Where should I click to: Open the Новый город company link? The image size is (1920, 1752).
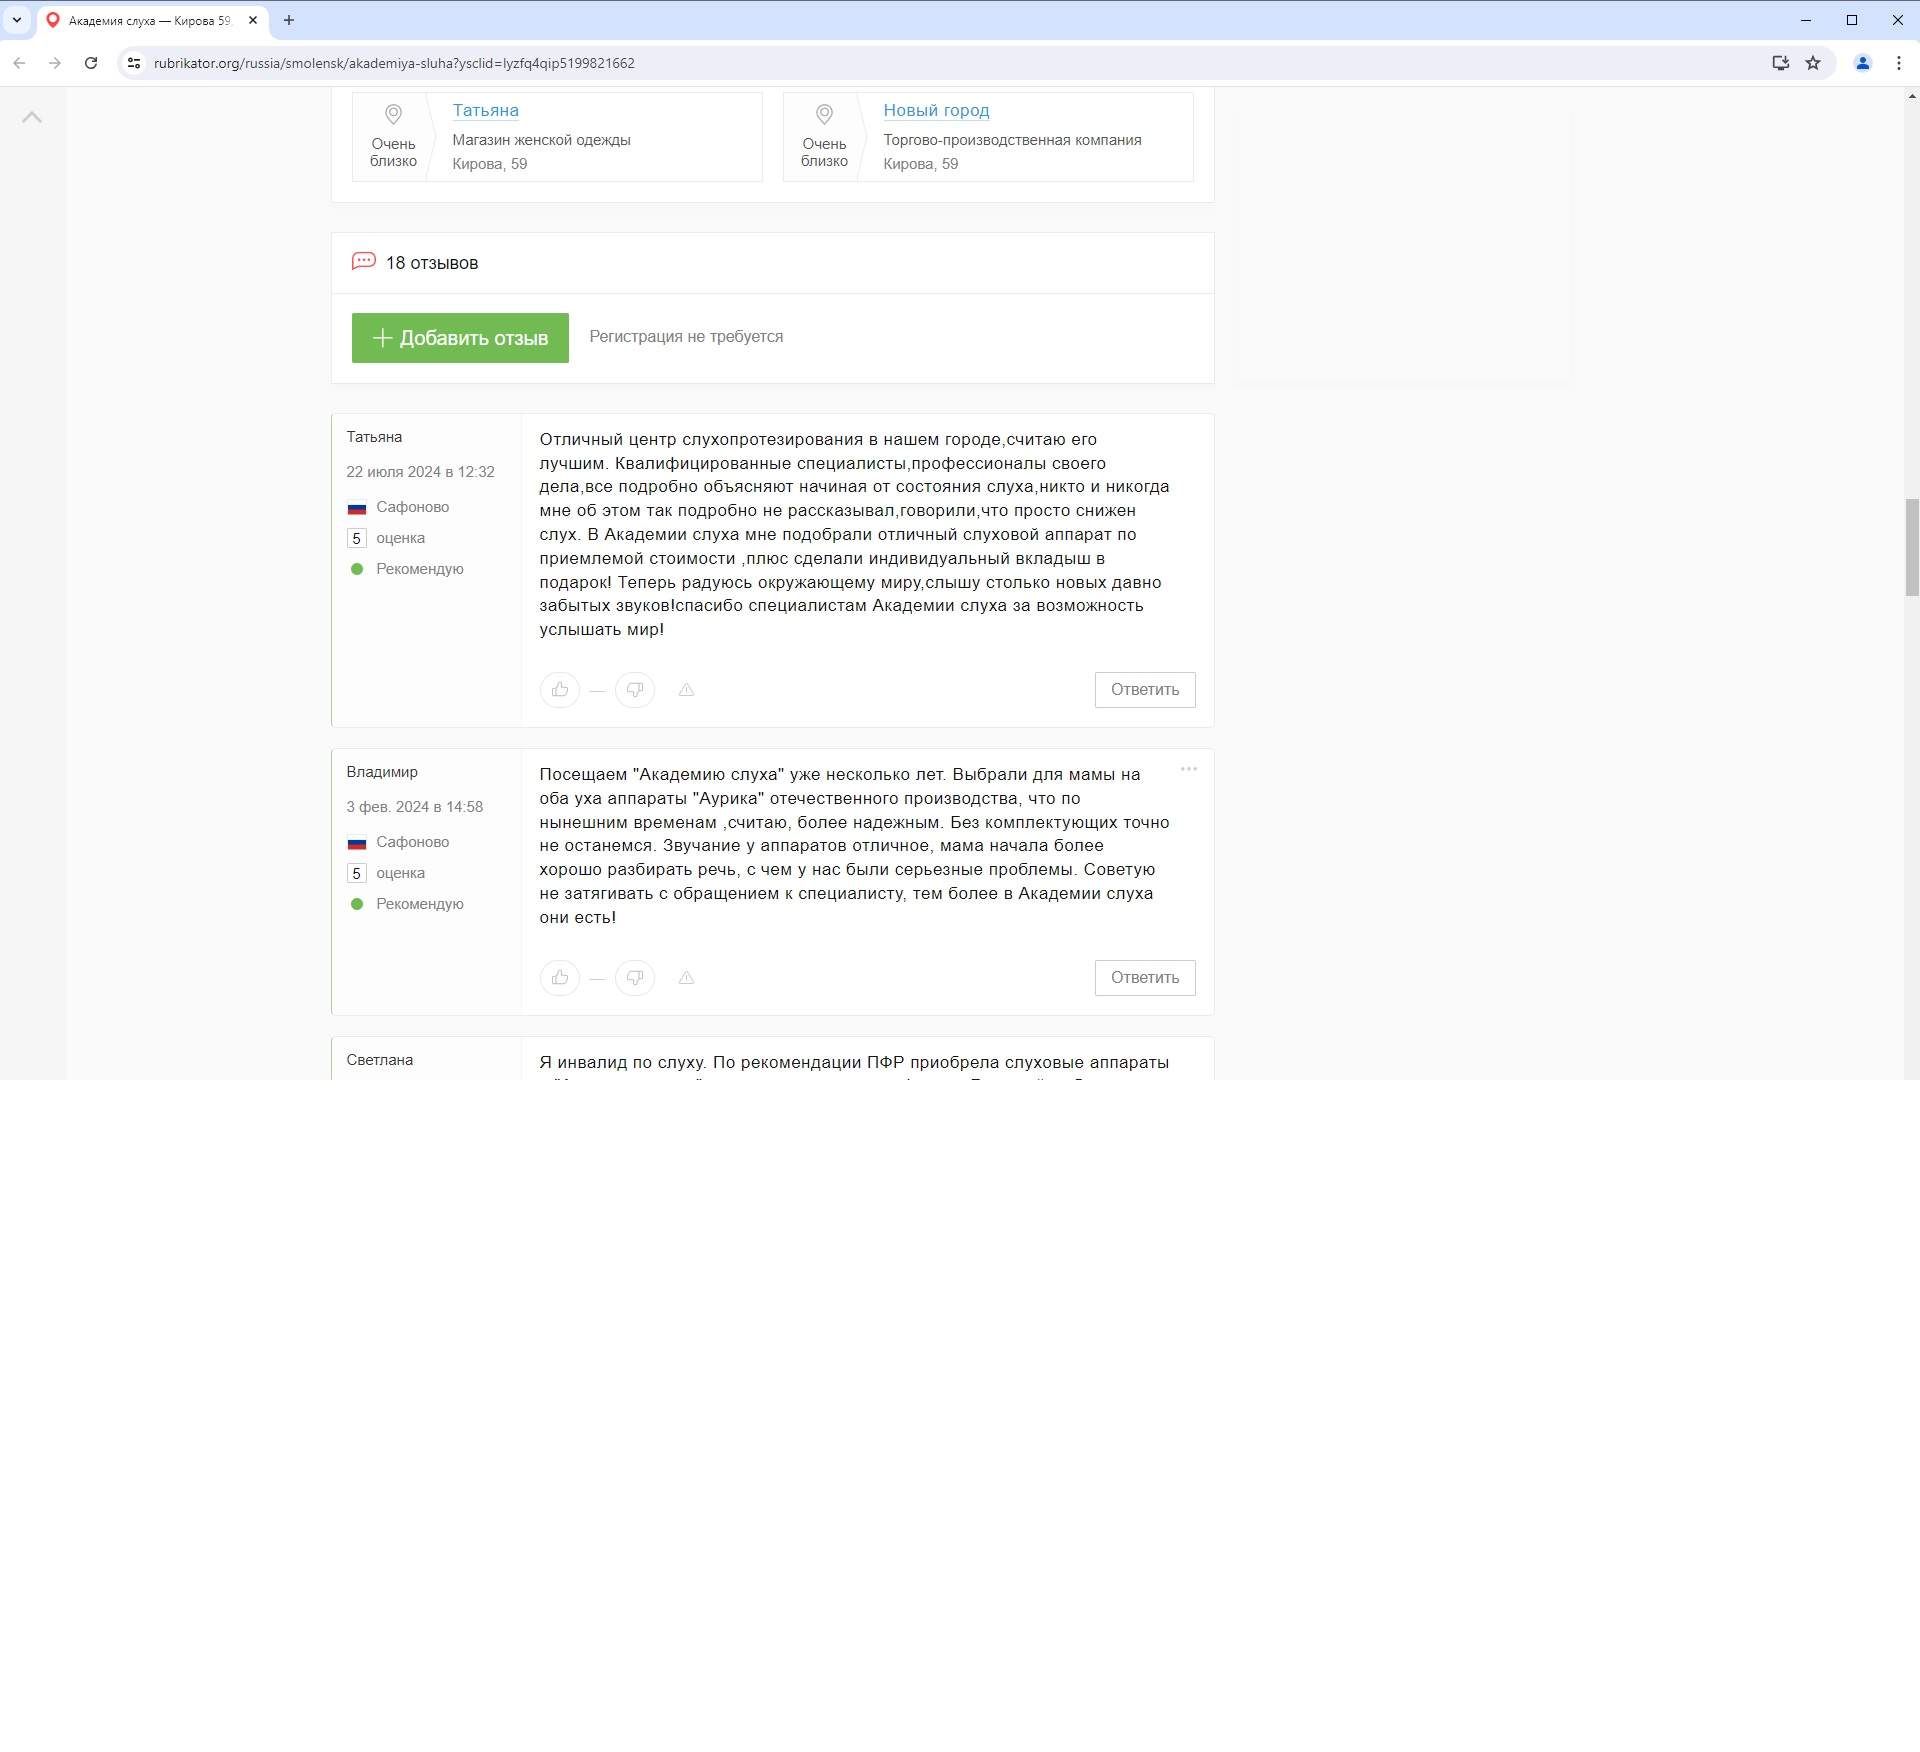pos(936,111)
